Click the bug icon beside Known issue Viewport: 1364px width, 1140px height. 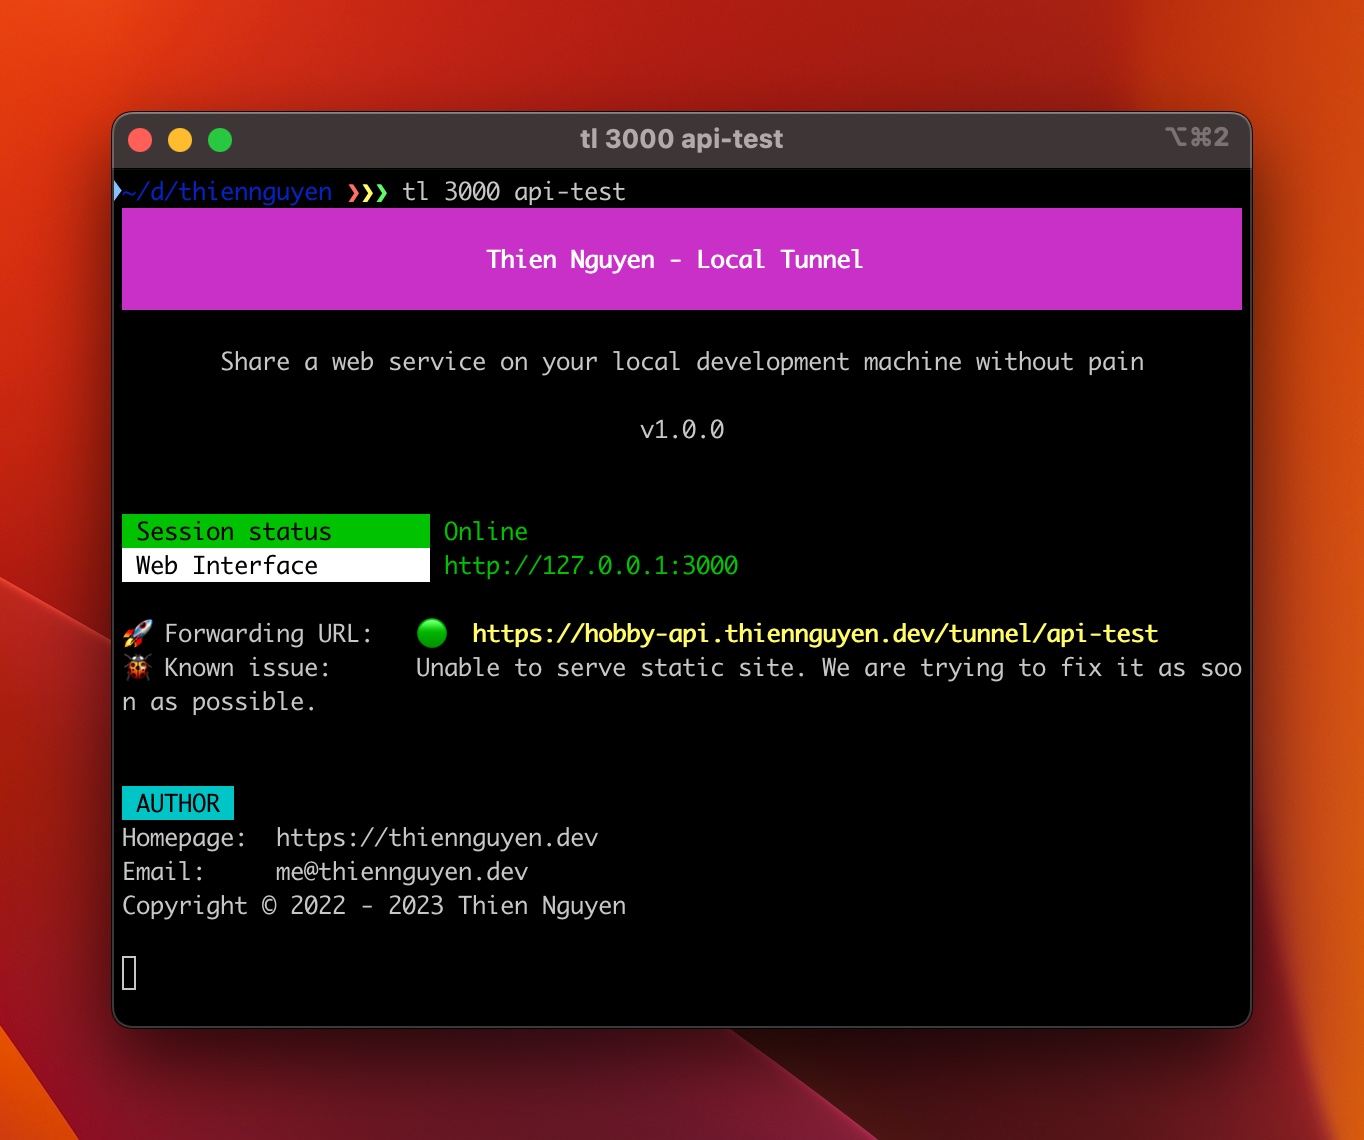point(137,667)
